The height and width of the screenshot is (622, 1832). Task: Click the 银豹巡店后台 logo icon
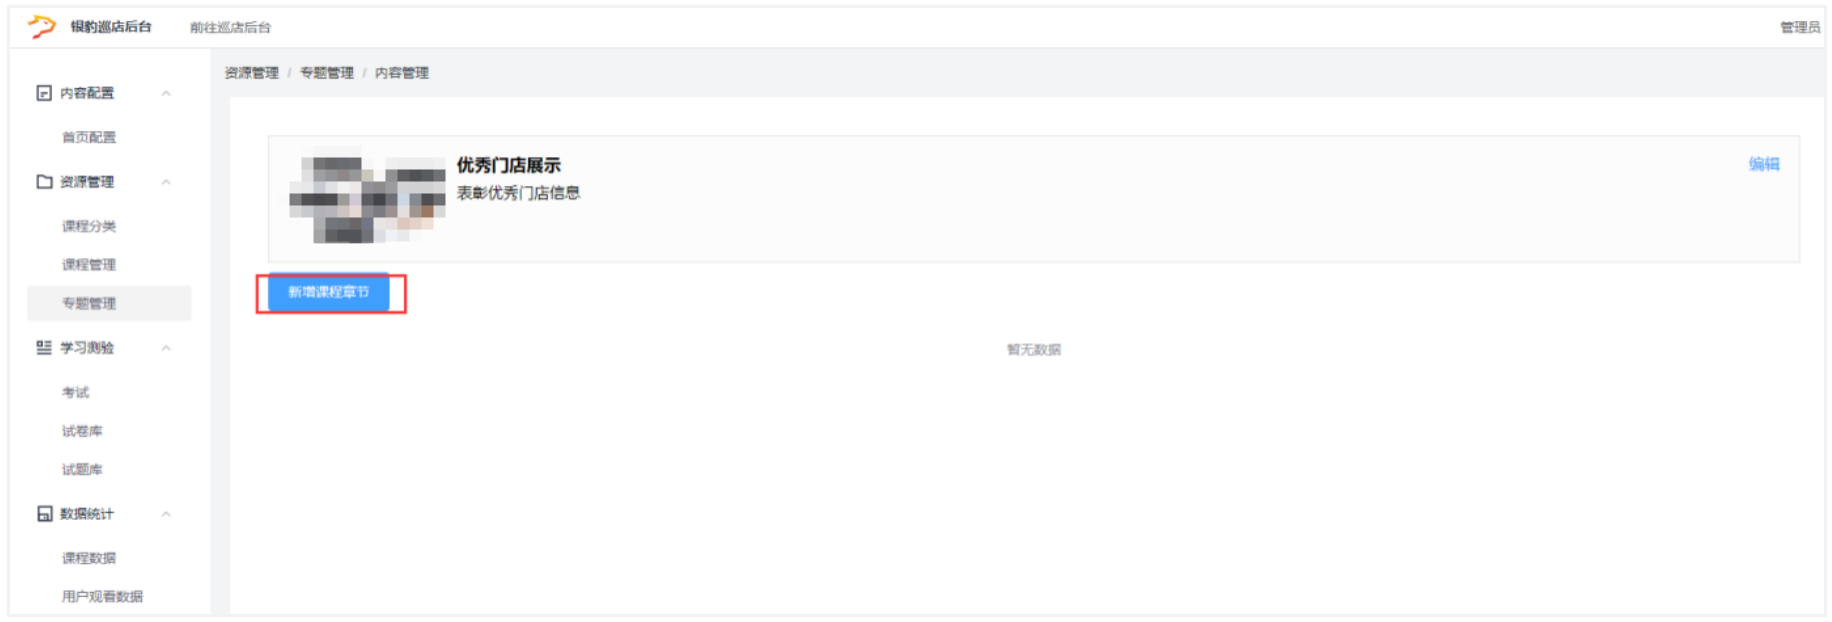click(x=41, y=26)
